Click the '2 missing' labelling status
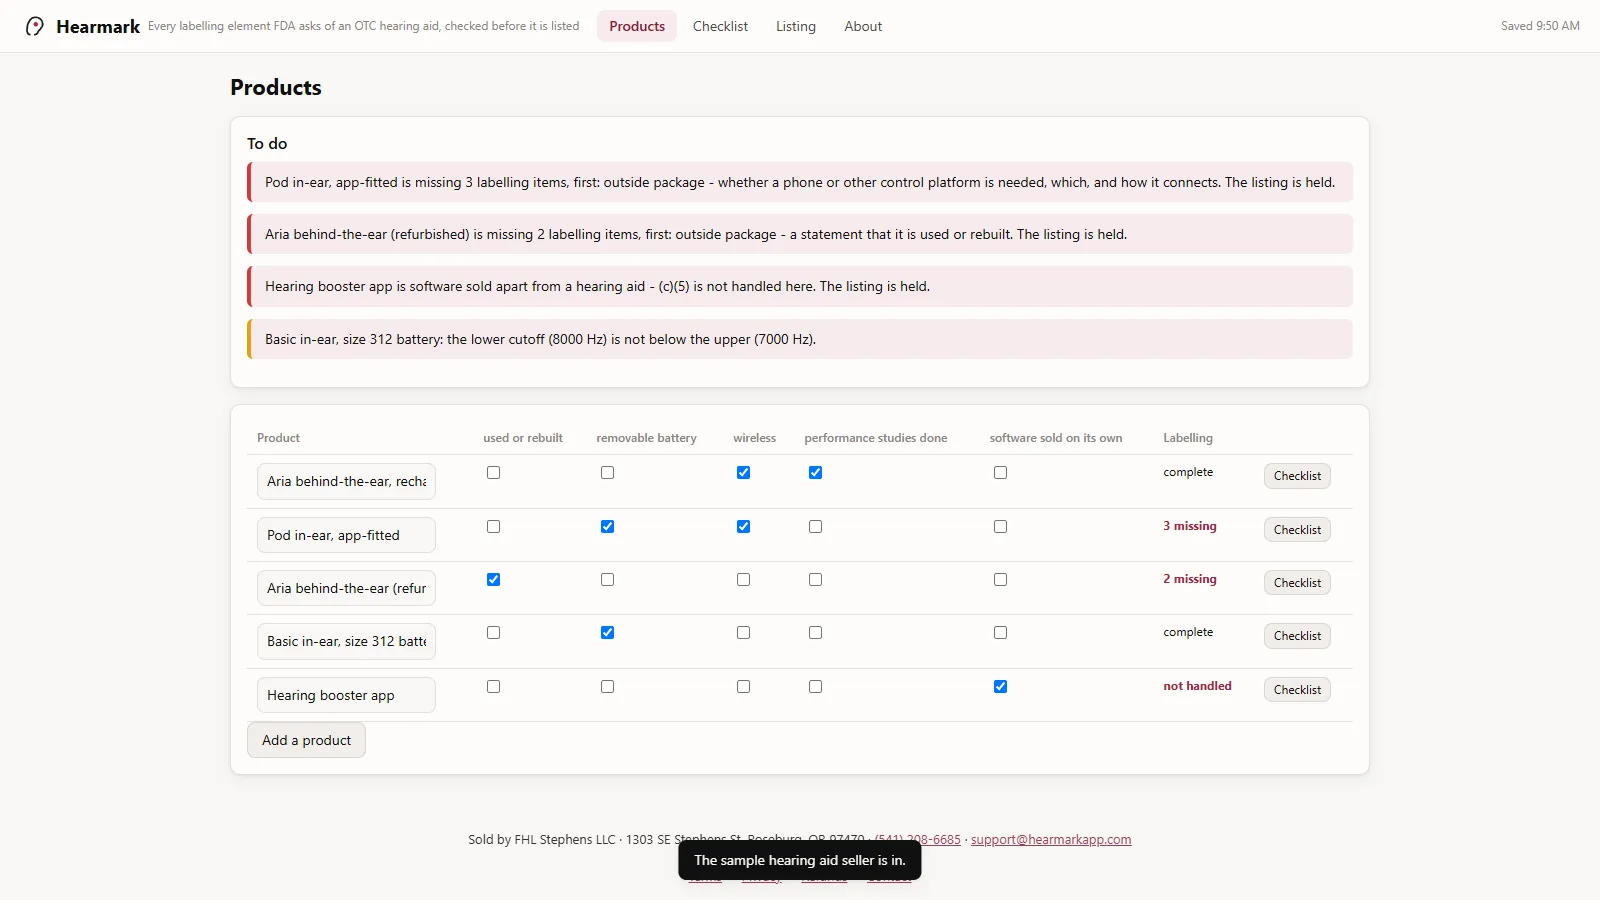This screenshot has height=900, width=1600. pyautogui.click(x=1189, y=579)
